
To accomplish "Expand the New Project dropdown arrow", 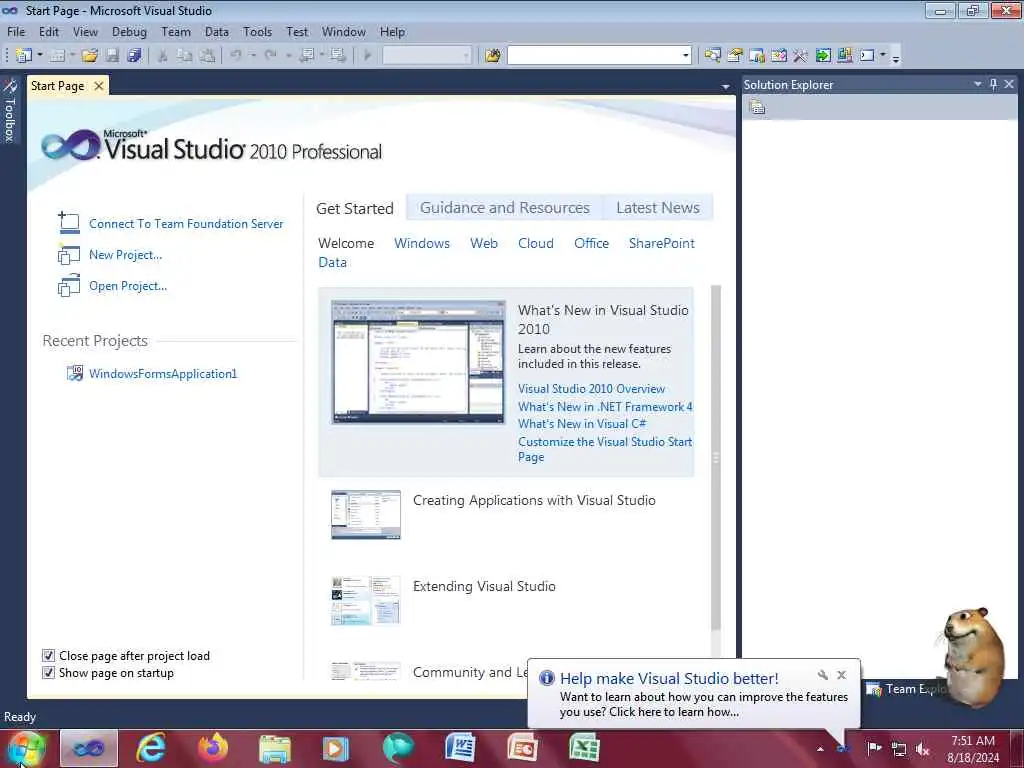I will [40, 56].
